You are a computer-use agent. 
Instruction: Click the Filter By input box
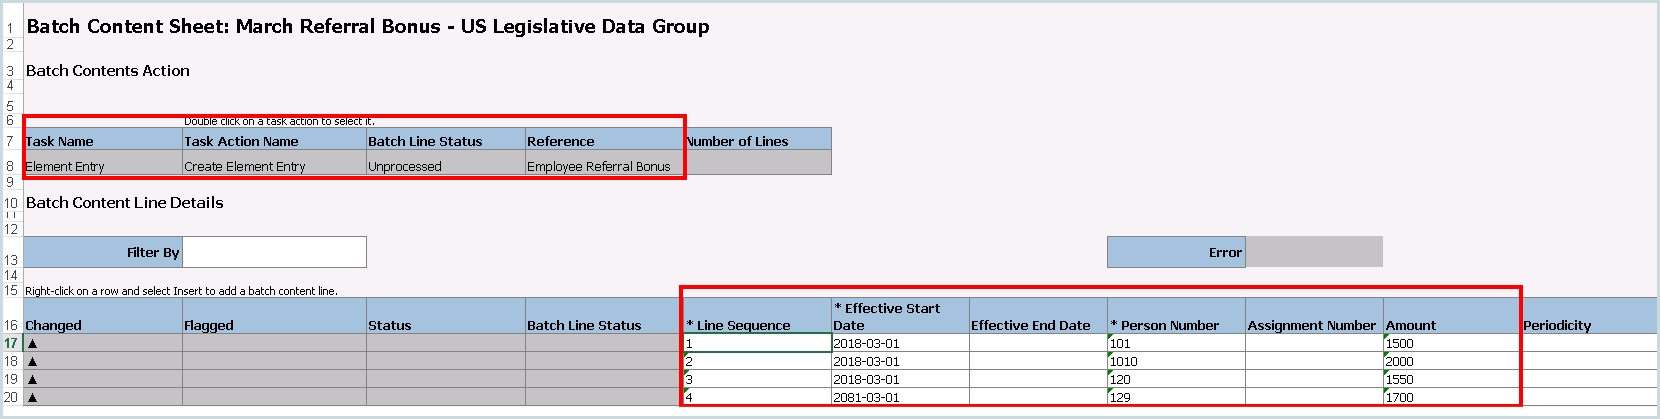pos(274,252)
